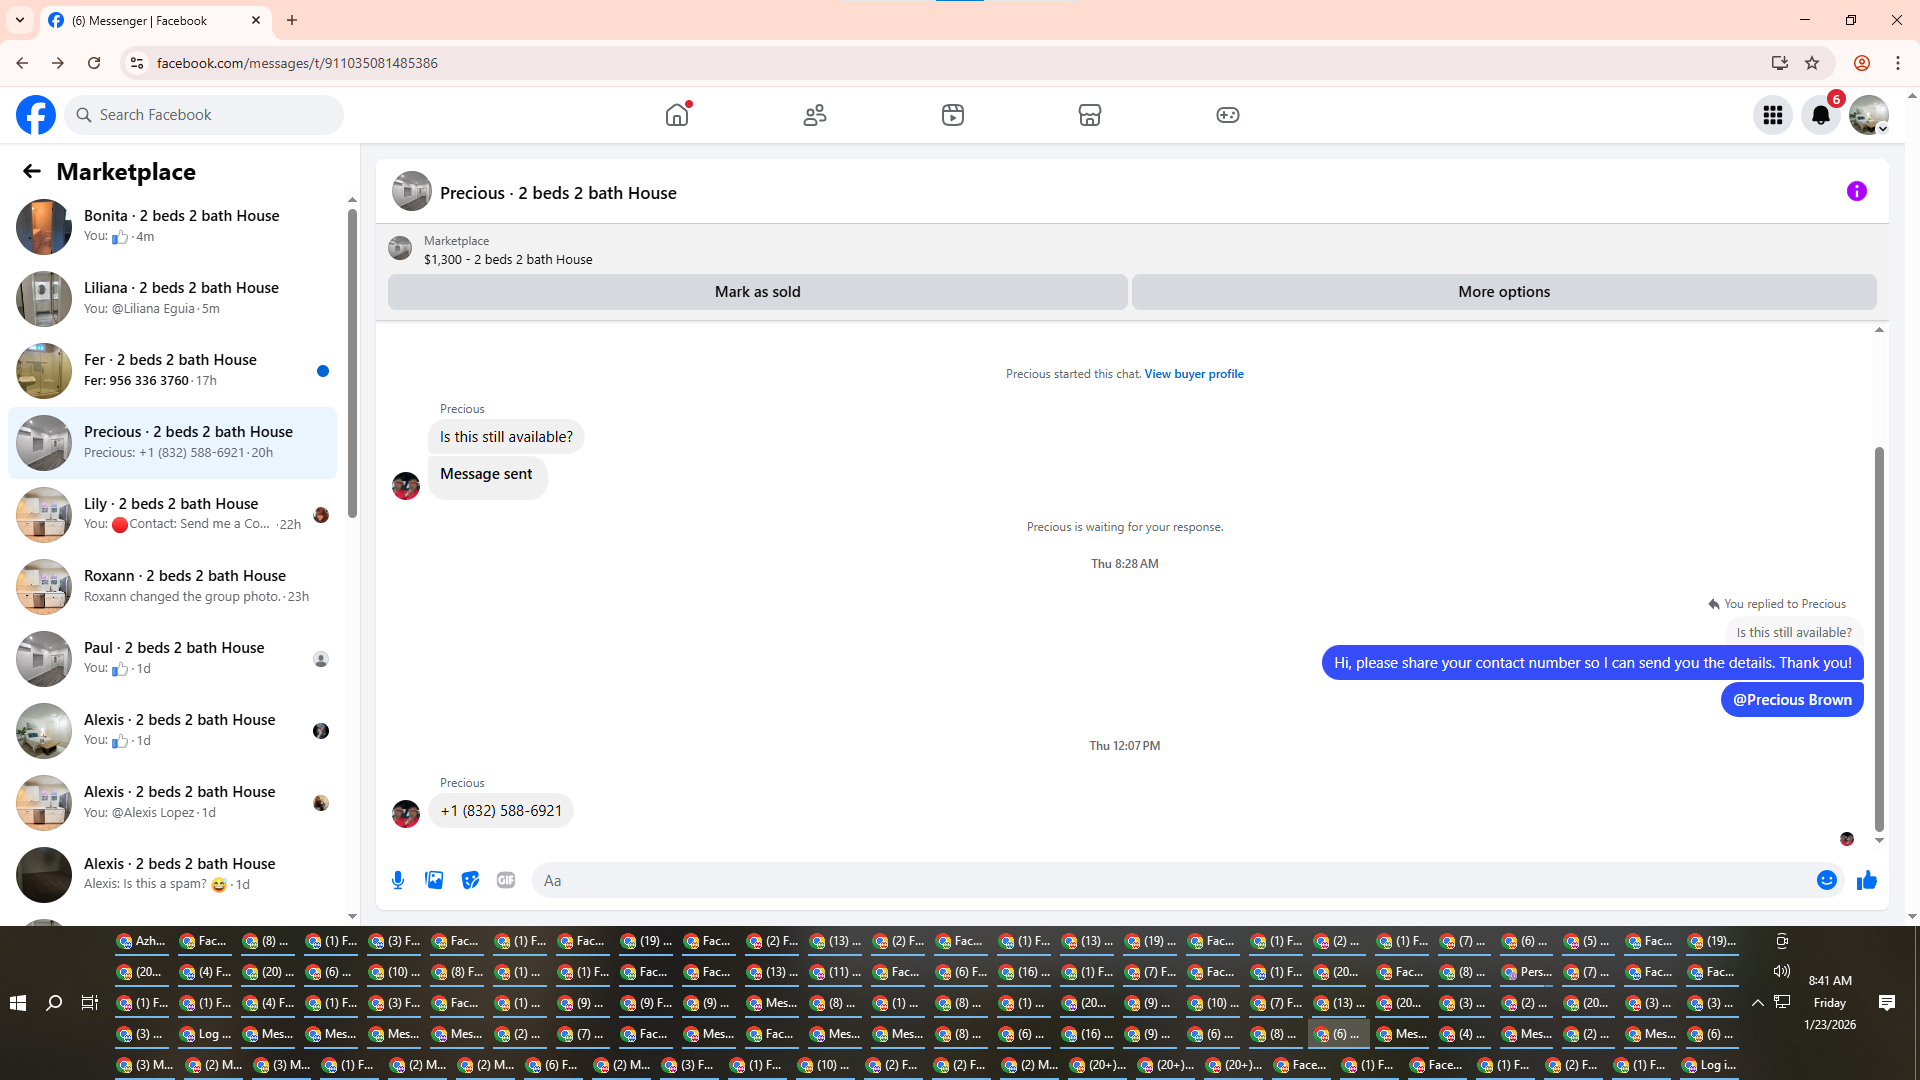Viewport: 1920px width, 1080px height.
Task: Open conversation information purple icon
Action: tap(1856, 191)
